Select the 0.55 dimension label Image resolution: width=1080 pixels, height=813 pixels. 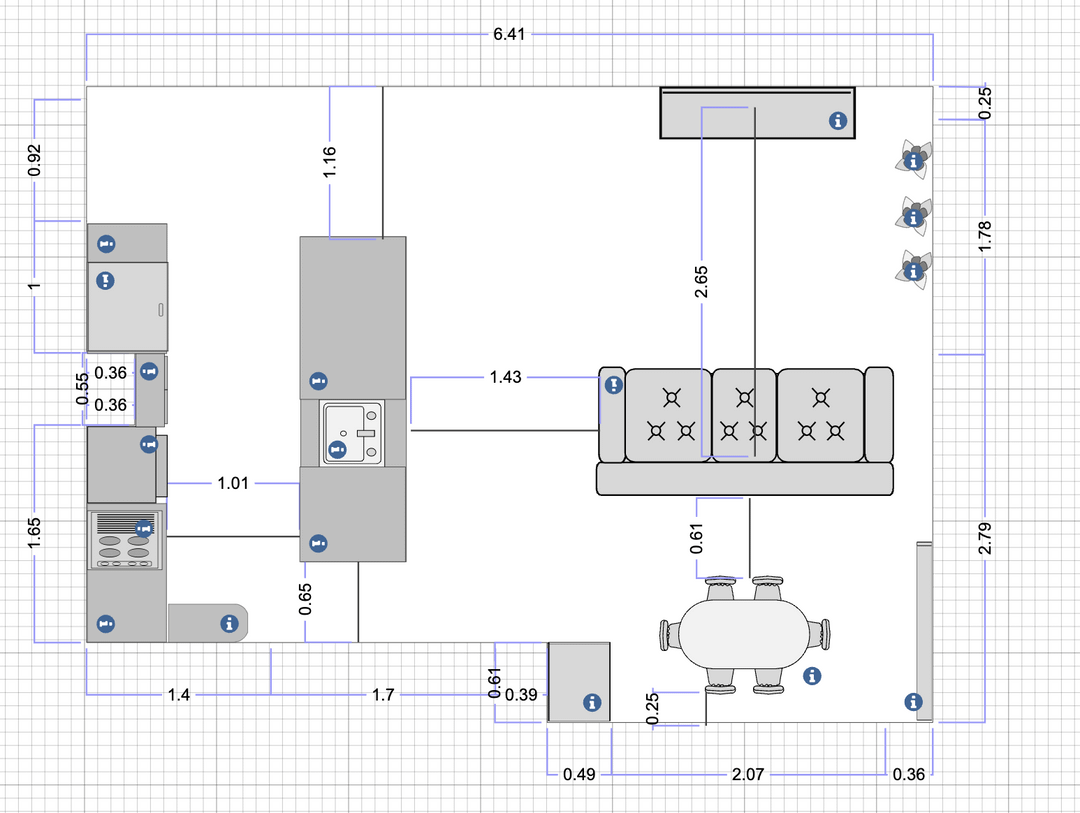pyautogui.click(x=83, y=389)
